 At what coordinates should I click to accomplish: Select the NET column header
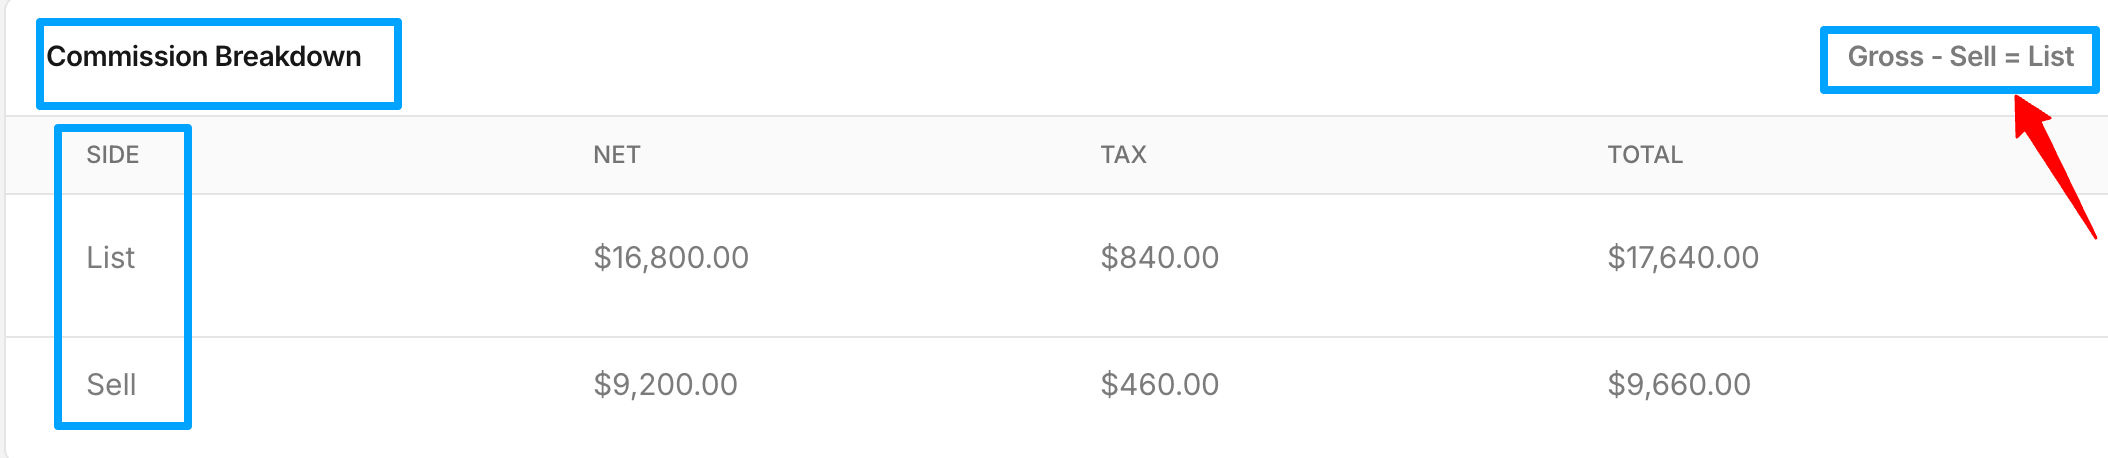point(616,155)
